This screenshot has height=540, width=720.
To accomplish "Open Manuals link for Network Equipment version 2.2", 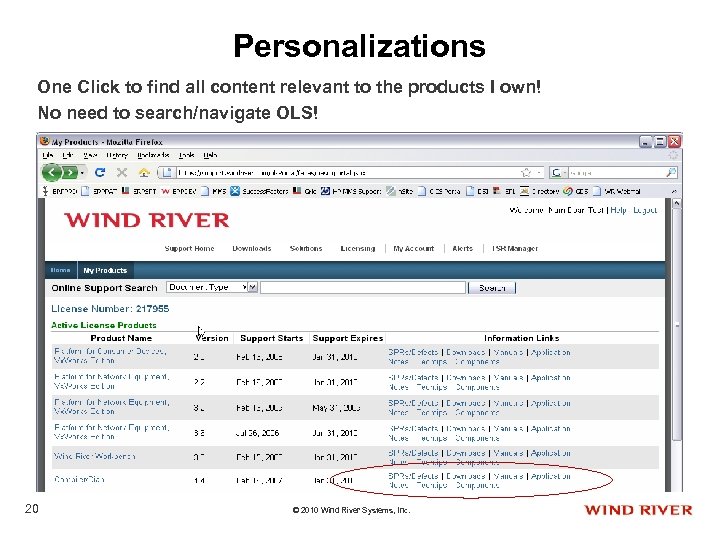I will [508, 377].
